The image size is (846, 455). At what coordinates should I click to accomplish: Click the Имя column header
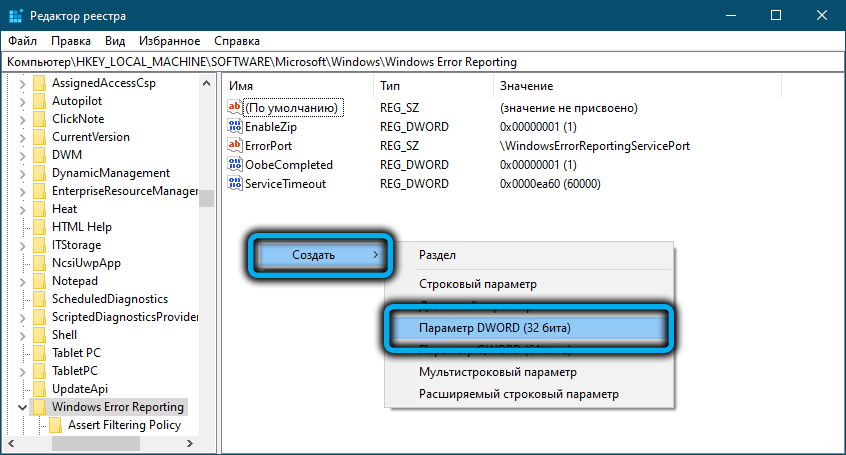240,86
